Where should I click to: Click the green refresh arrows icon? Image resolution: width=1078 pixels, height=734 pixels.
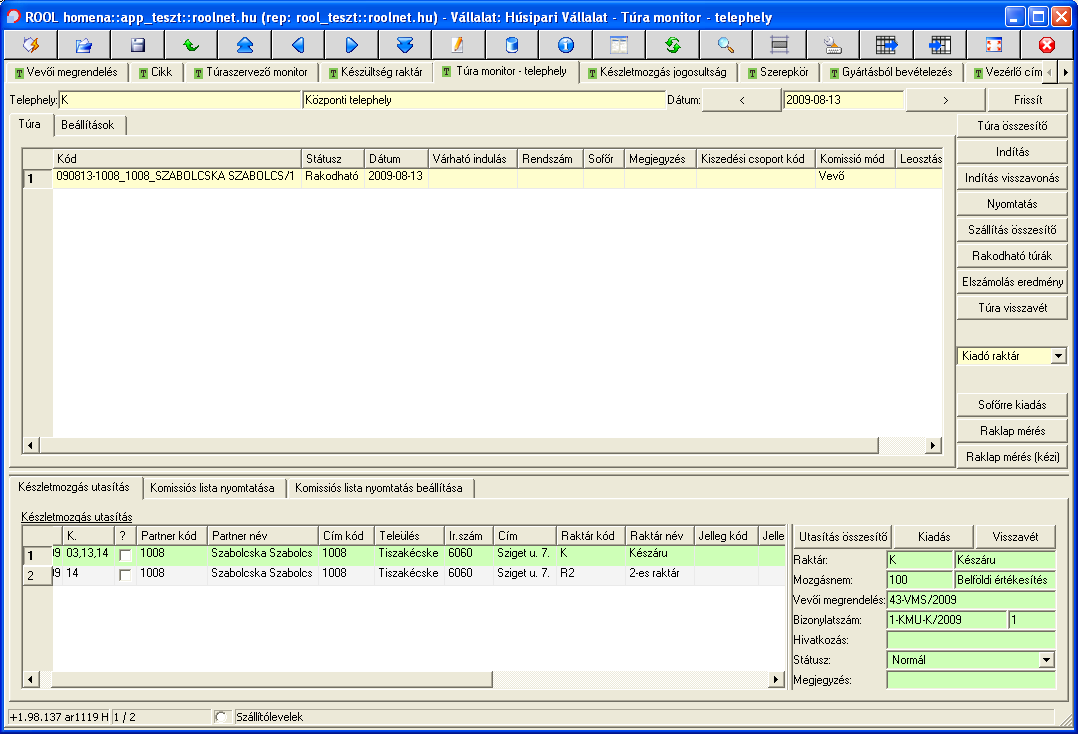(672, 45)
